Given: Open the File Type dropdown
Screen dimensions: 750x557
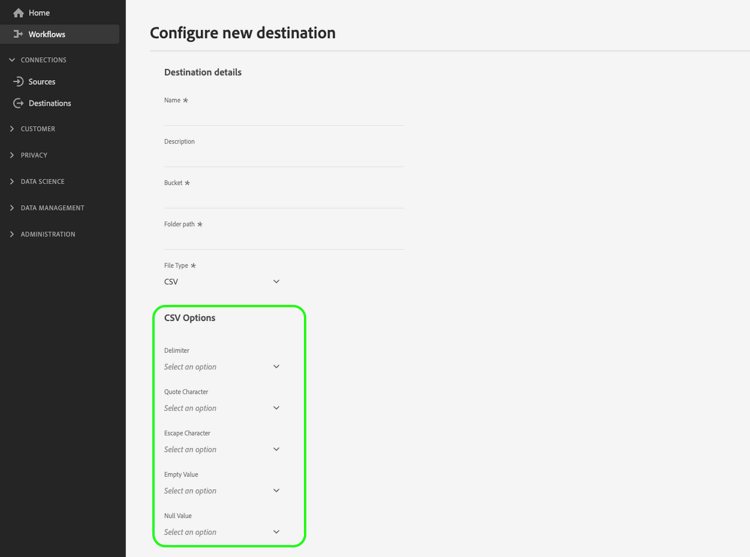Looking at the screenshot, I should [222, 282].
